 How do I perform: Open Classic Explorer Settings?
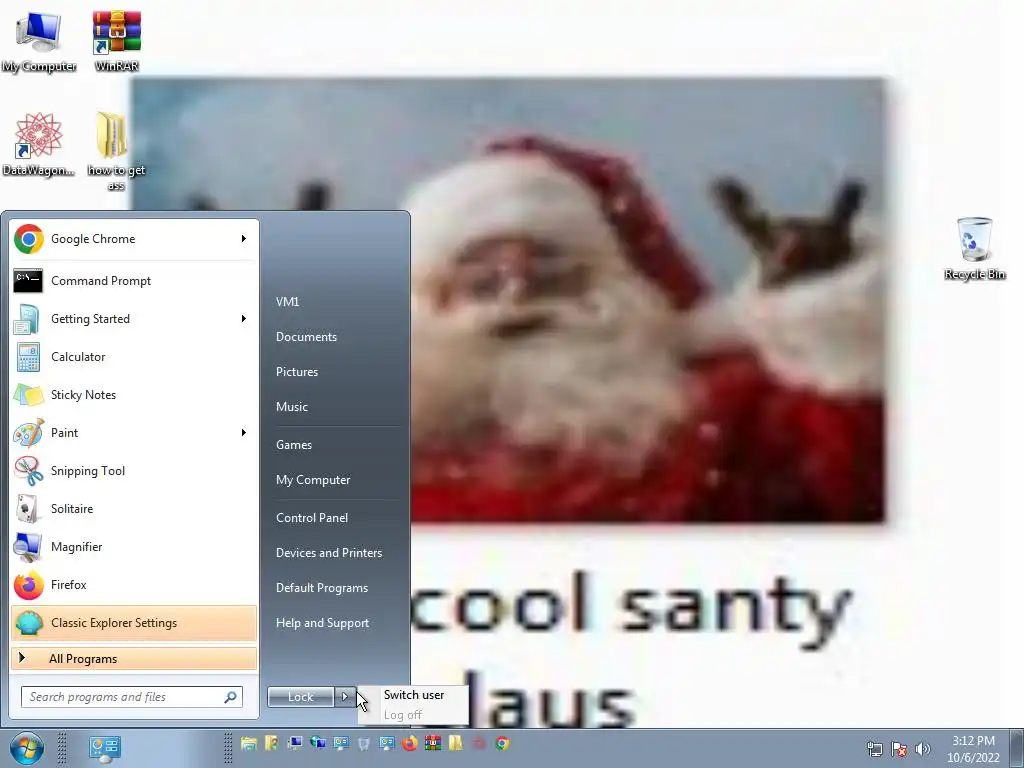coord(134,623)
